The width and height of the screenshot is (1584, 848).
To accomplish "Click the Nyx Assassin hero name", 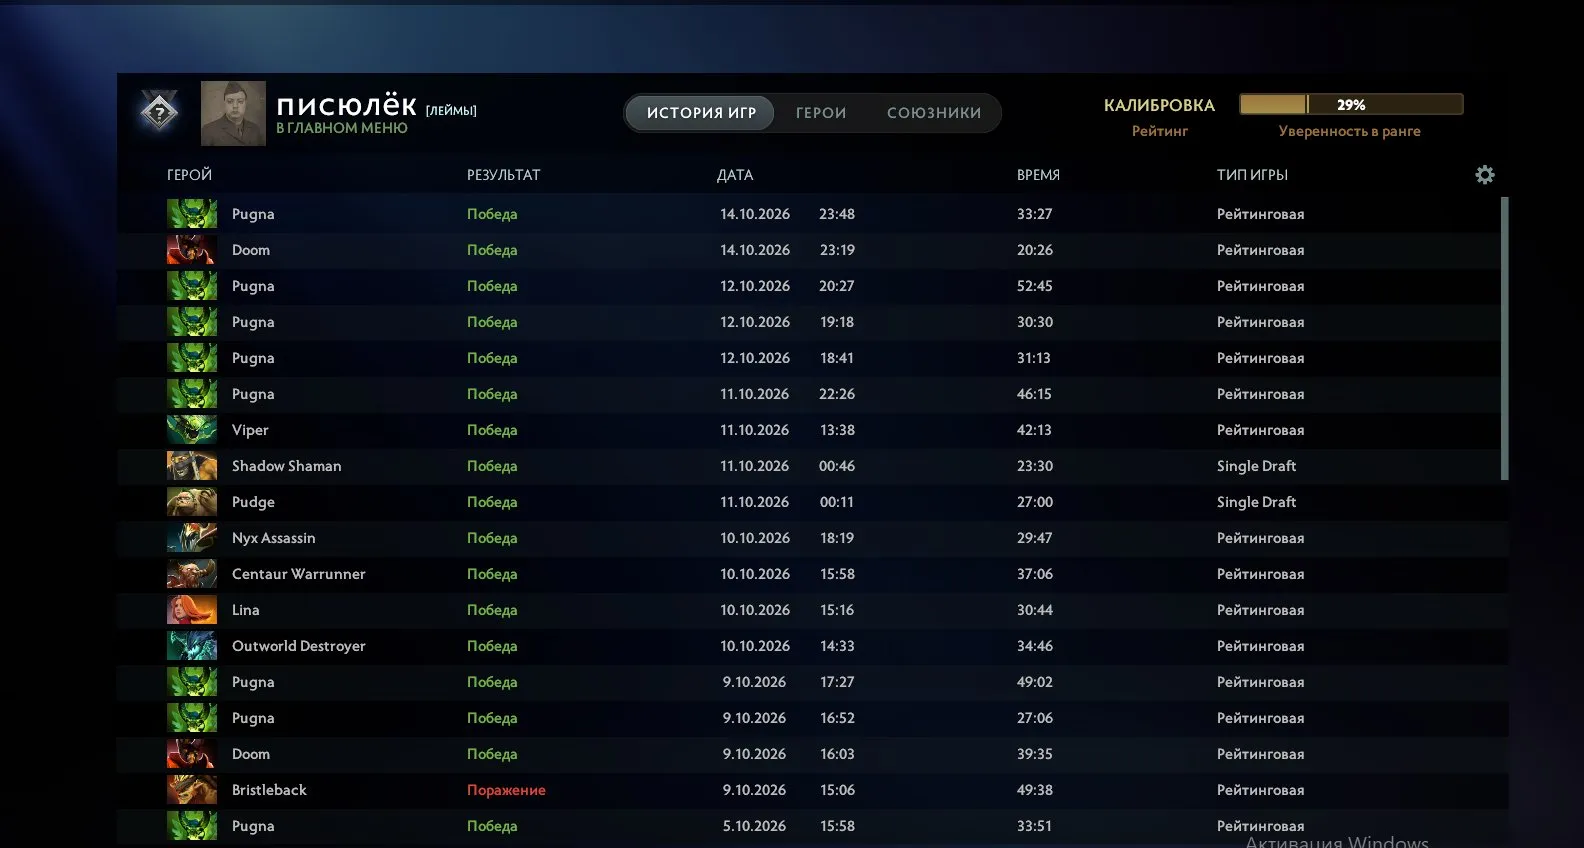I will tap(273, 538).
